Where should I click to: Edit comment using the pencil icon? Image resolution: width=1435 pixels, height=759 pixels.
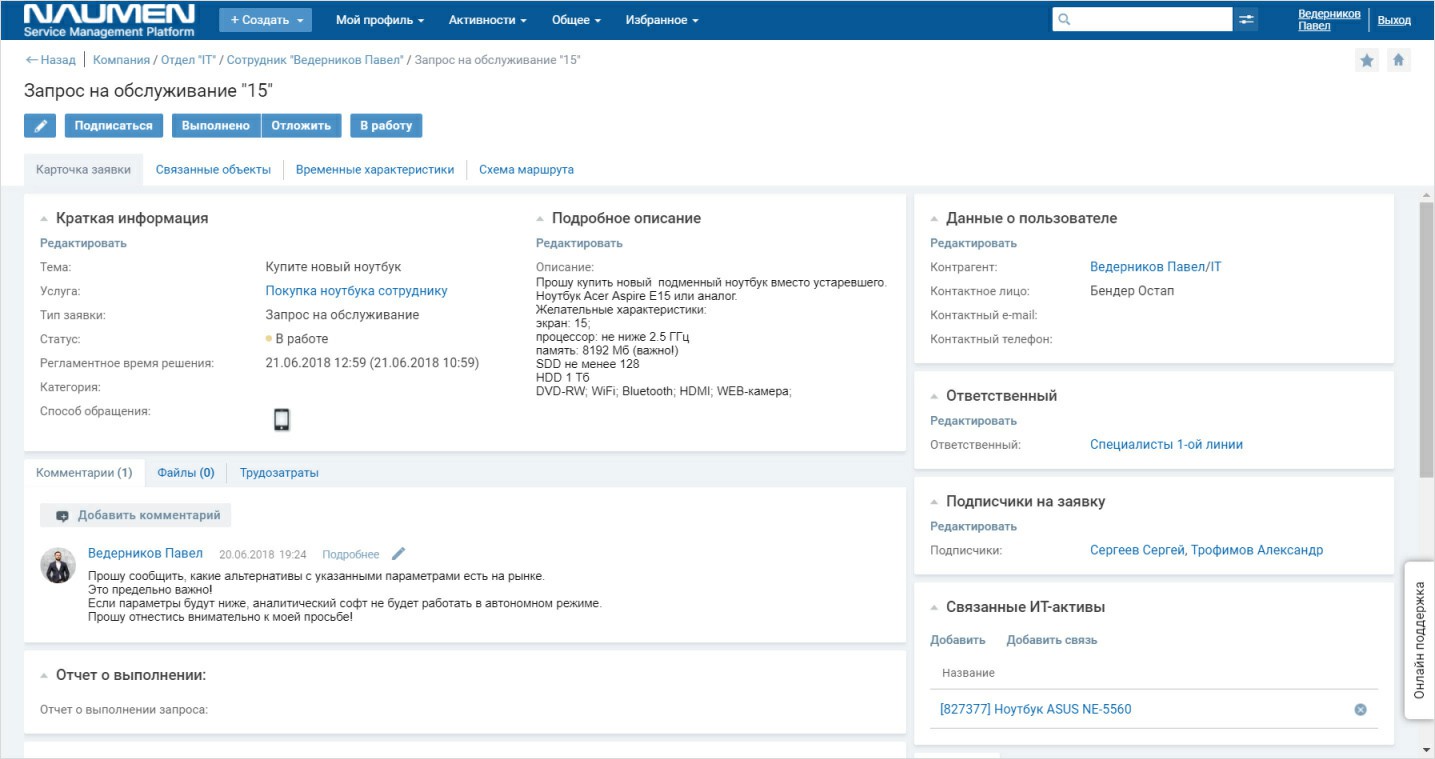click(398, 554)
